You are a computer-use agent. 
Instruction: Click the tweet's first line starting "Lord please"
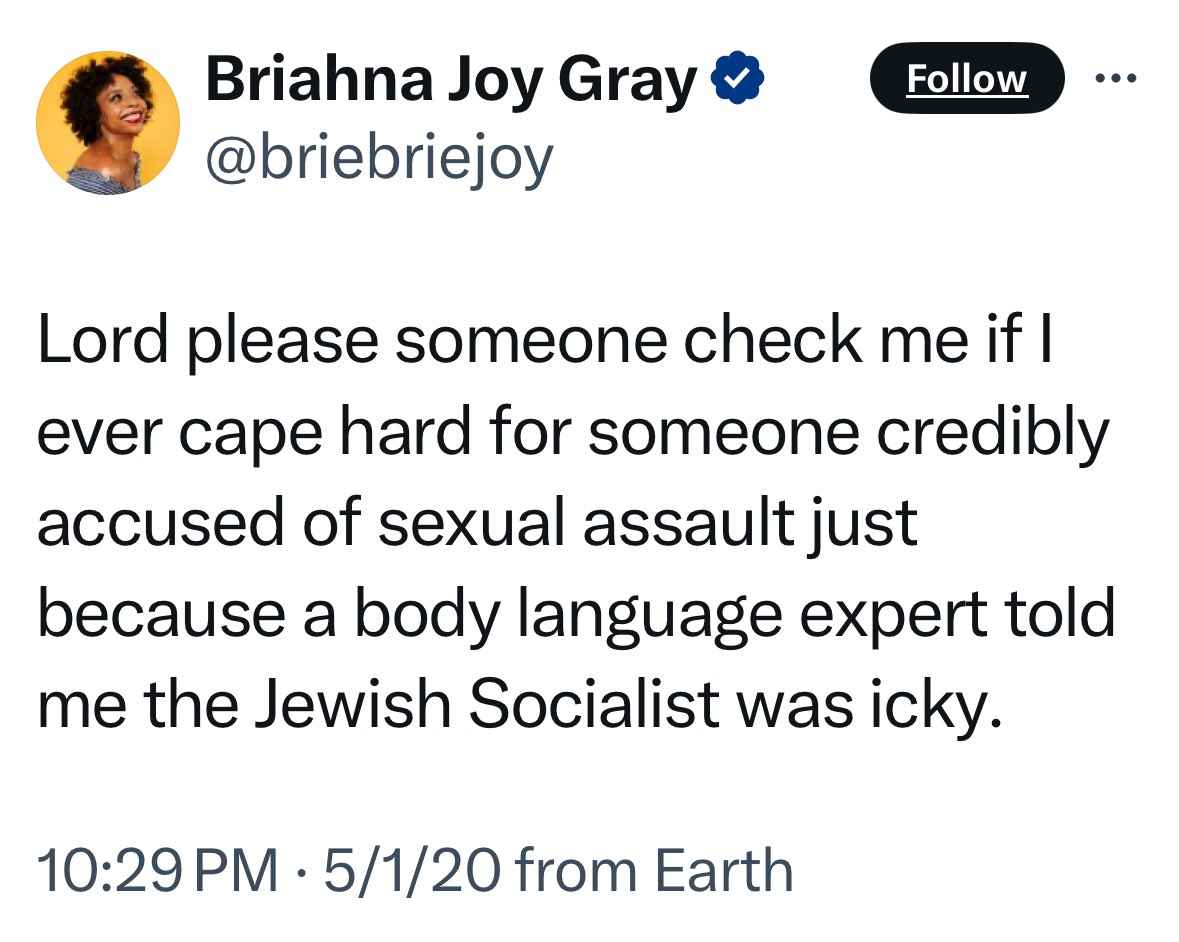tap(540, 341)
